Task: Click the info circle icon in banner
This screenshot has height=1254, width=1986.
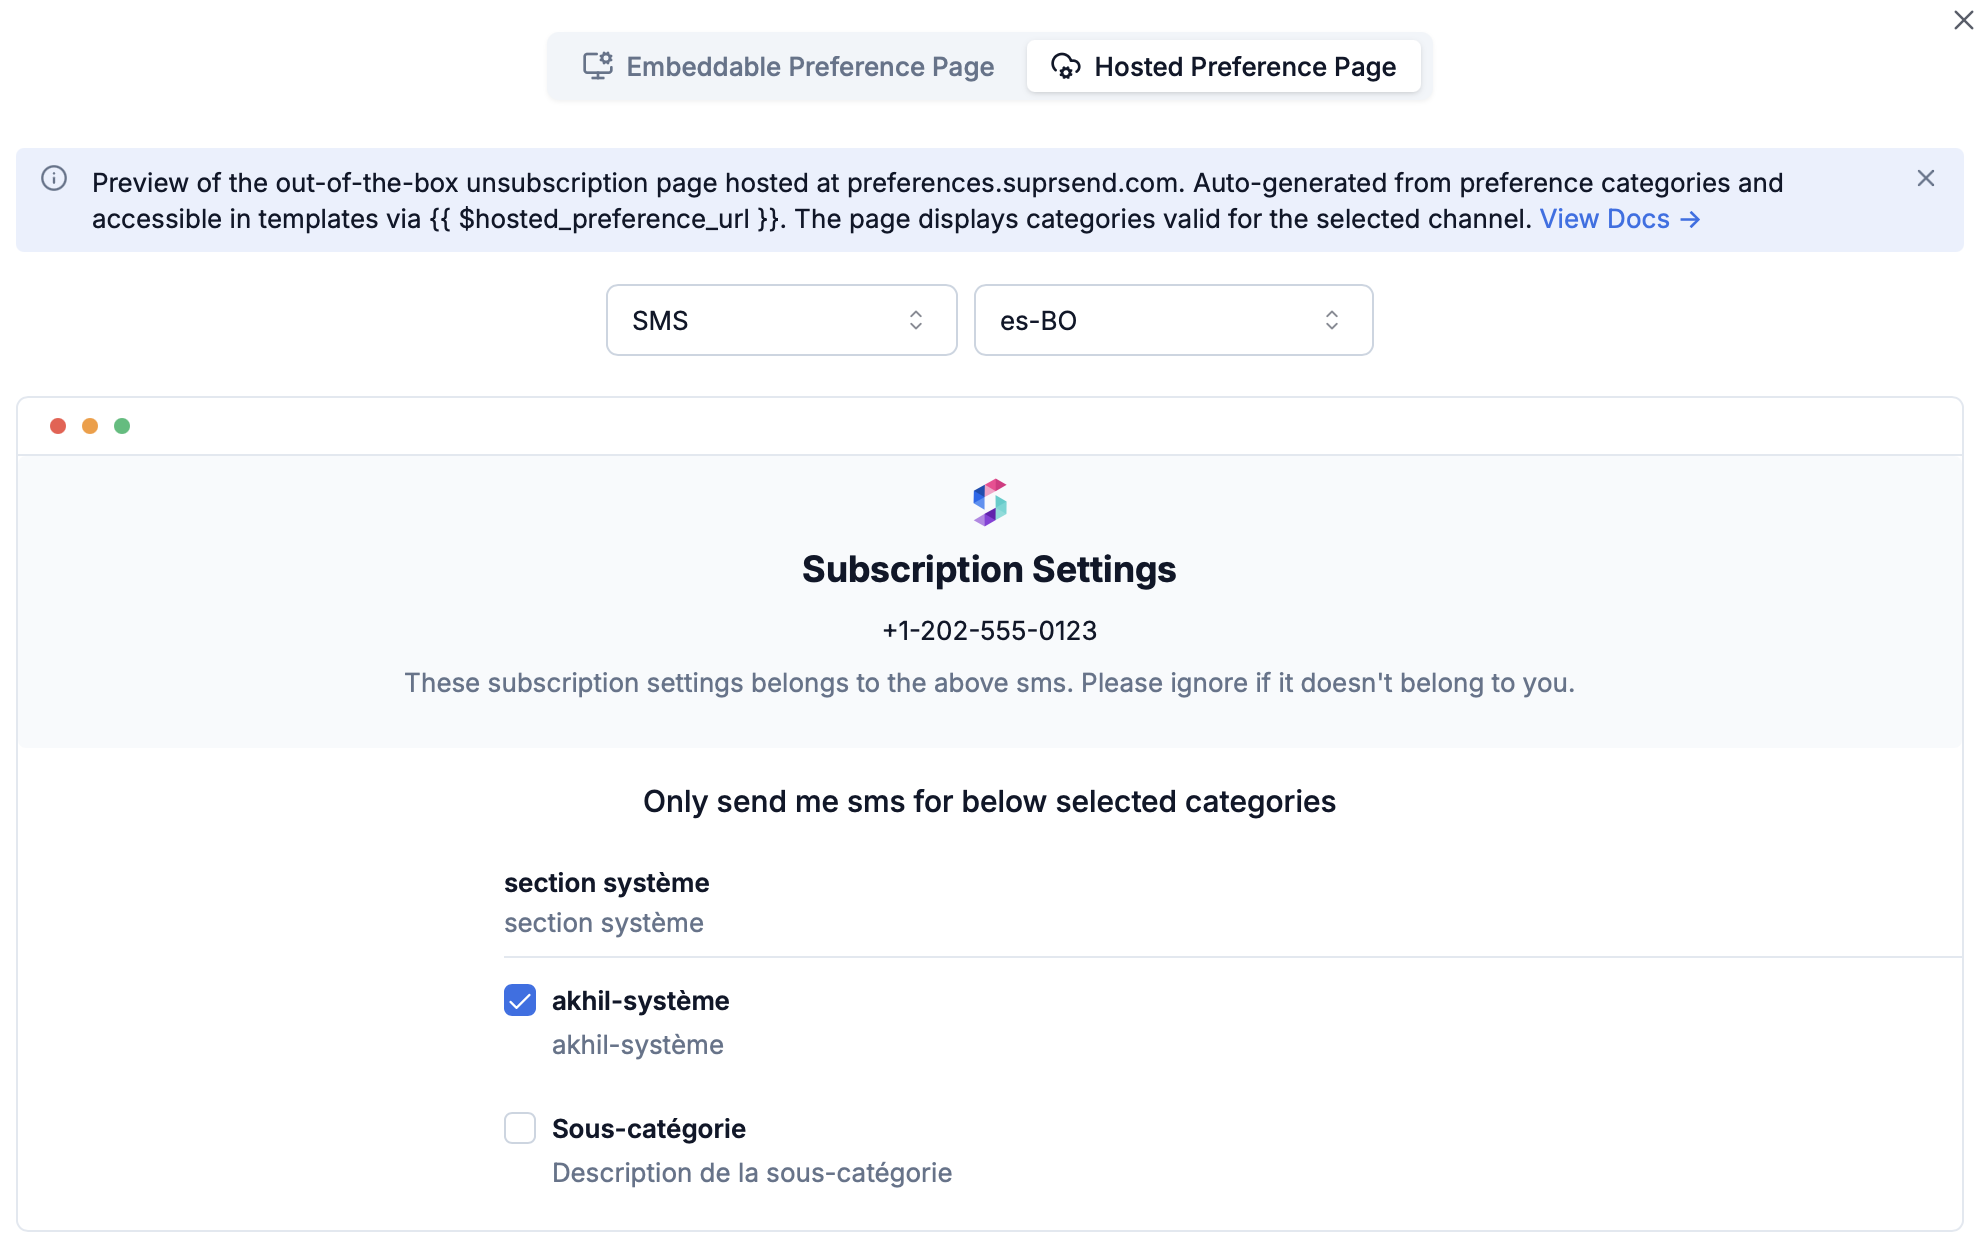Action: (54, 179)
